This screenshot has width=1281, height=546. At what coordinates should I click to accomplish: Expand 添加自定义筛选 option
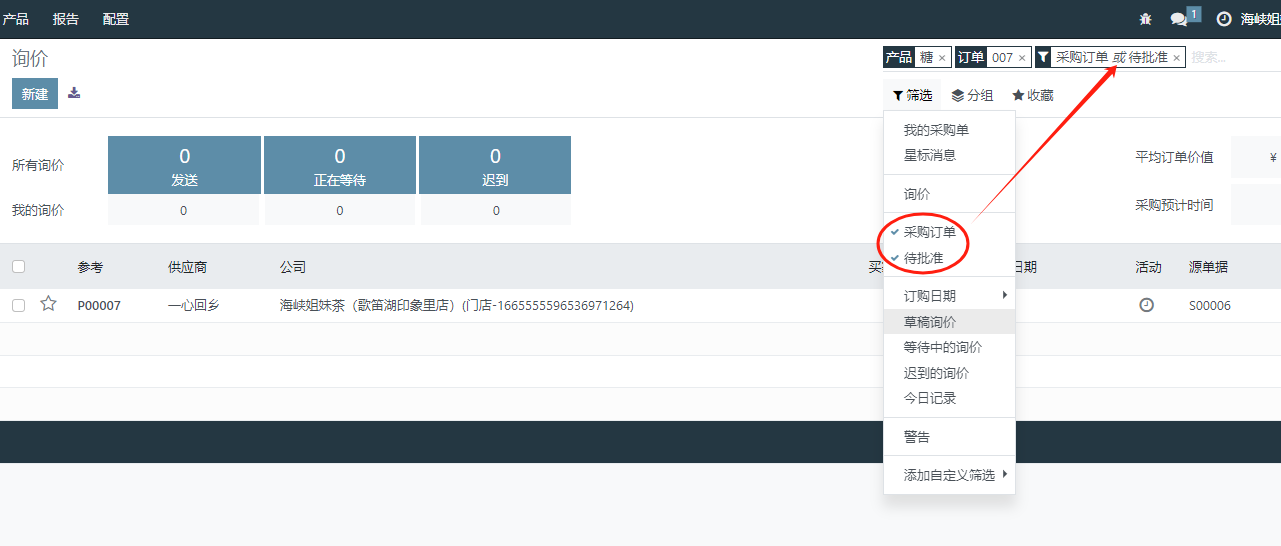948,475
